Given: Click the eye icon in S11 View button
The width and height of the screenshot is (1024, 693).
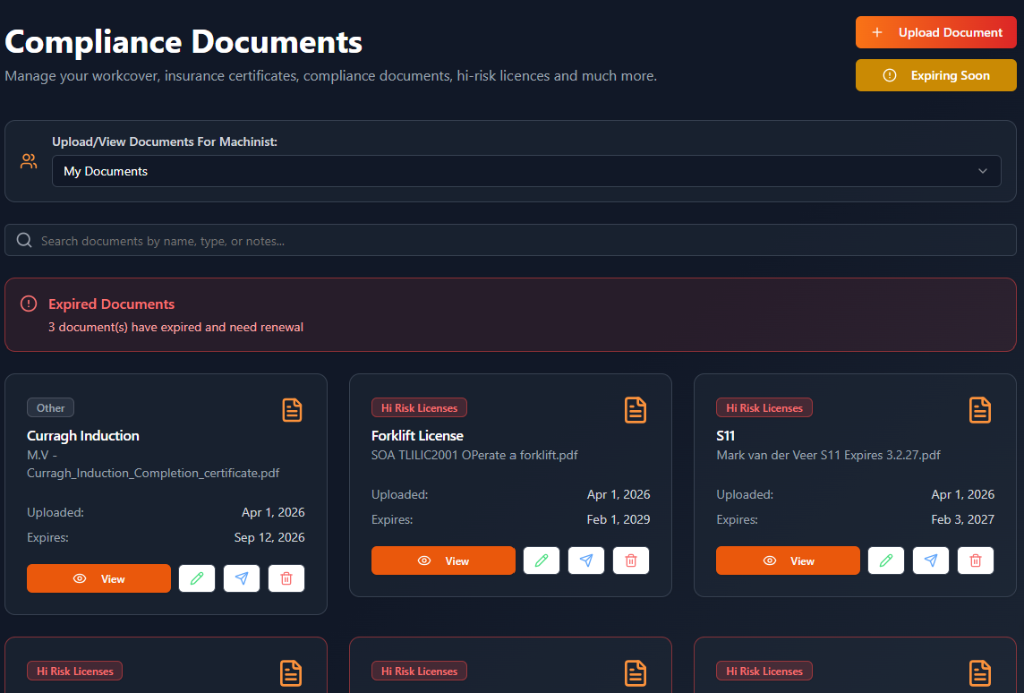Looking at the screenshot, I should pos(770,560).
